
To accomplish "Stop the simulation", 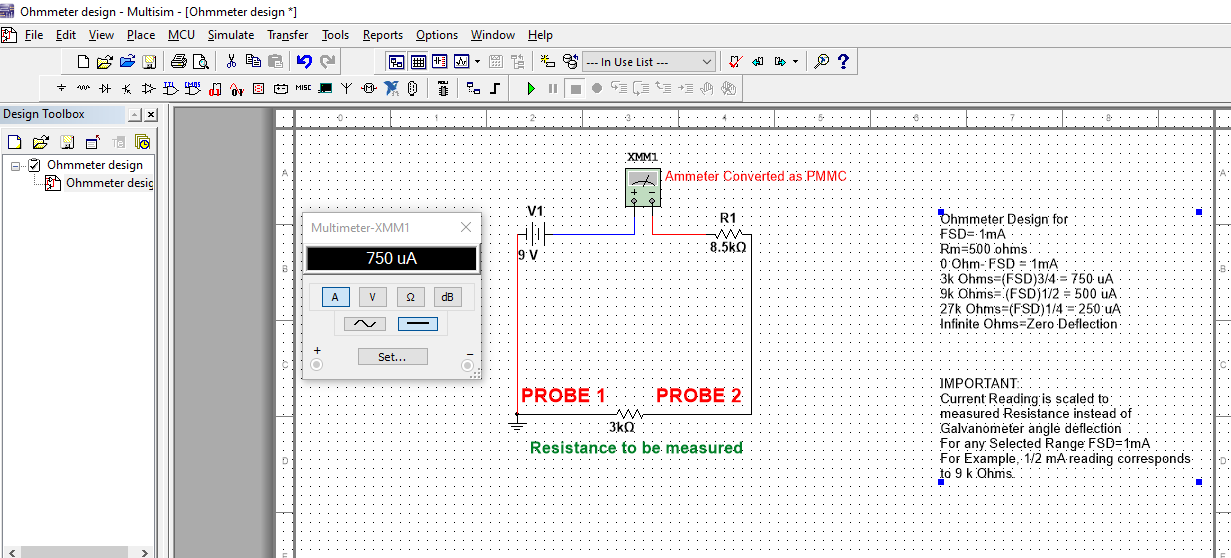I will pyautogui.click(x=575, y=89).
